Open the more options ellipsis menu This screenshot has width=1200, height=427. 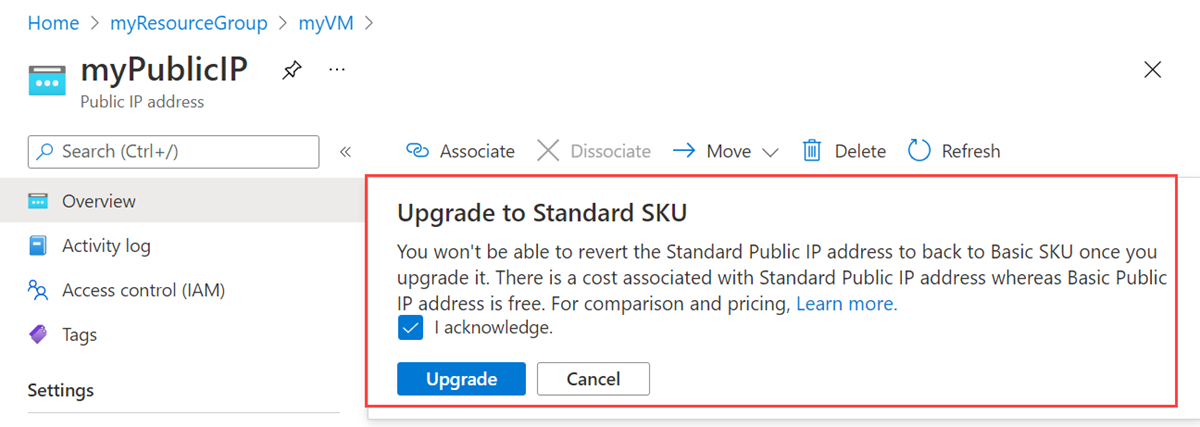pos(337,69)
